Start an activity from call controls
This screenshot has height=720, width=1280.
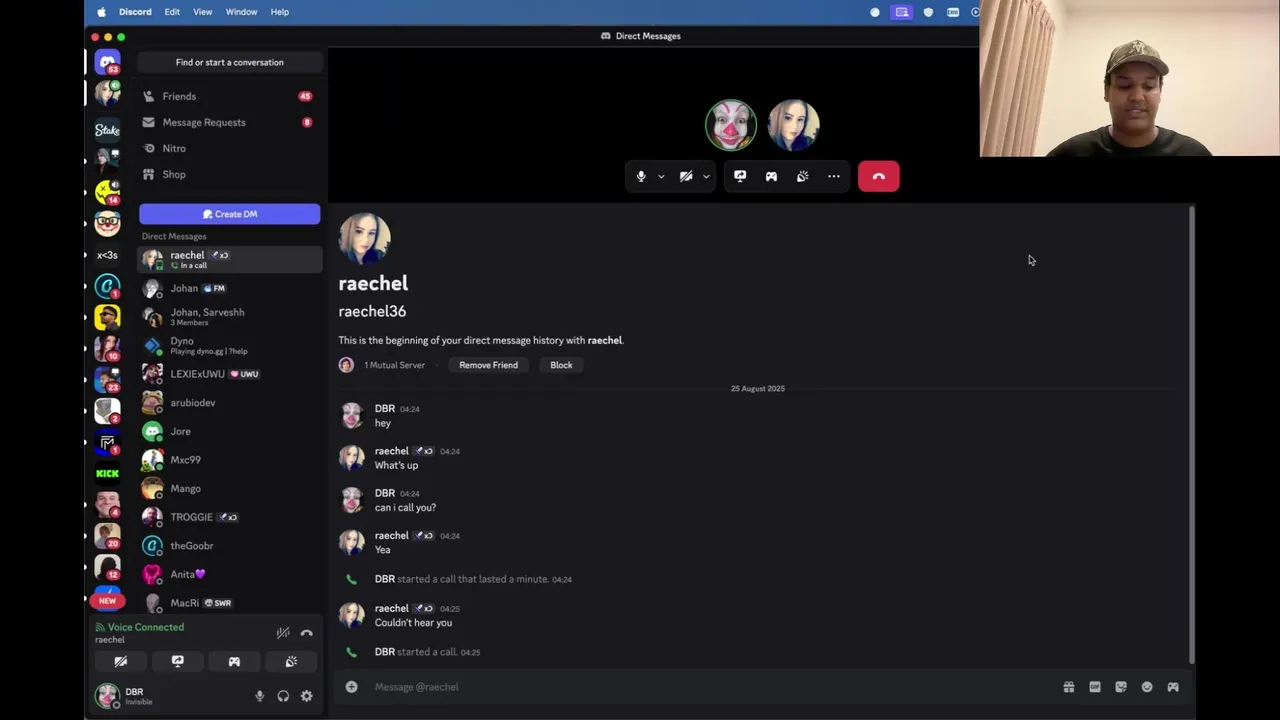click(771, 176)
